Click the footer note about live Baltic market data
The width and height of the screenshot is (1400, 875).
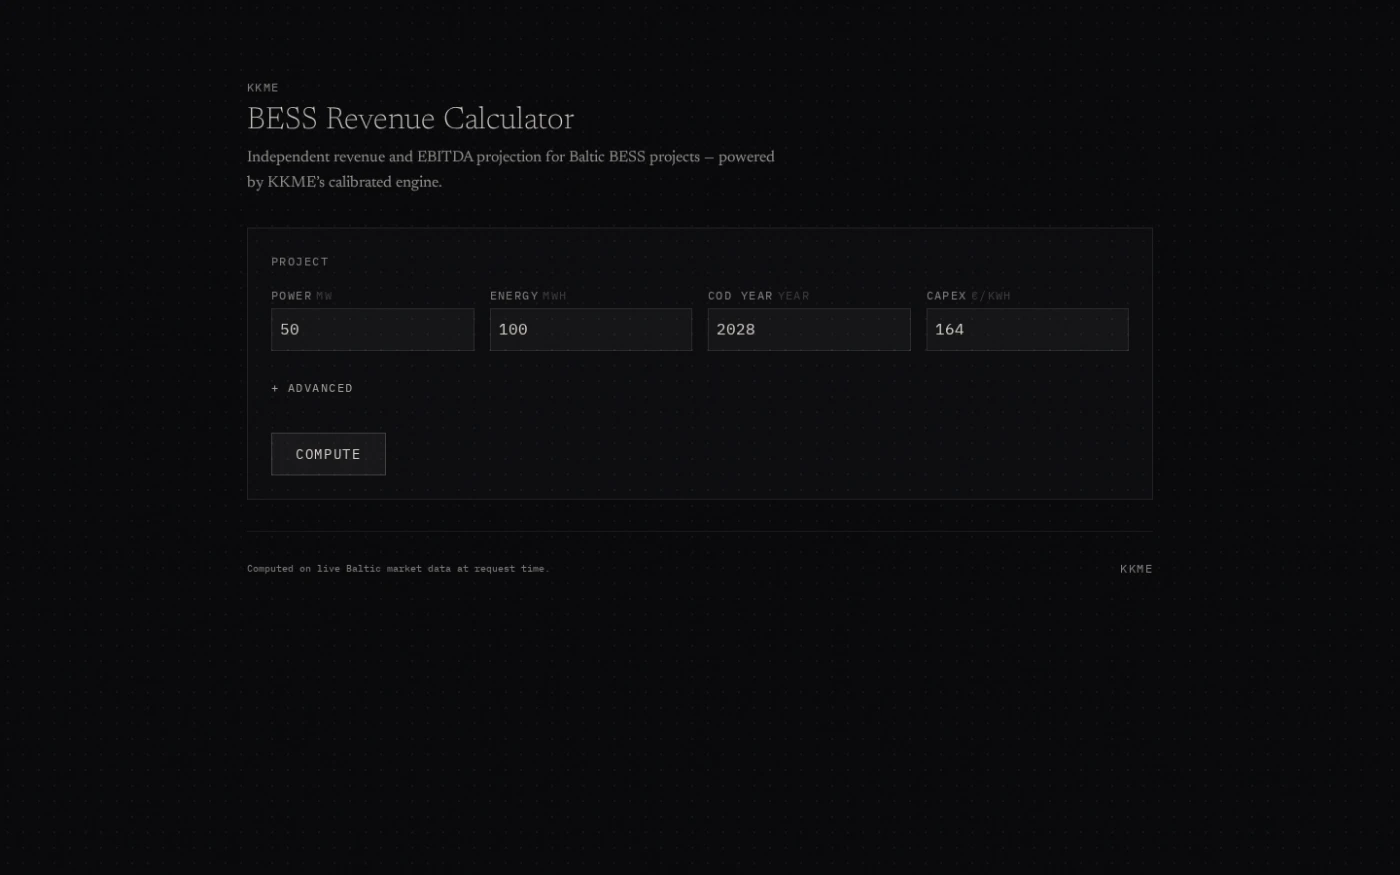click(x=398, y=569)
